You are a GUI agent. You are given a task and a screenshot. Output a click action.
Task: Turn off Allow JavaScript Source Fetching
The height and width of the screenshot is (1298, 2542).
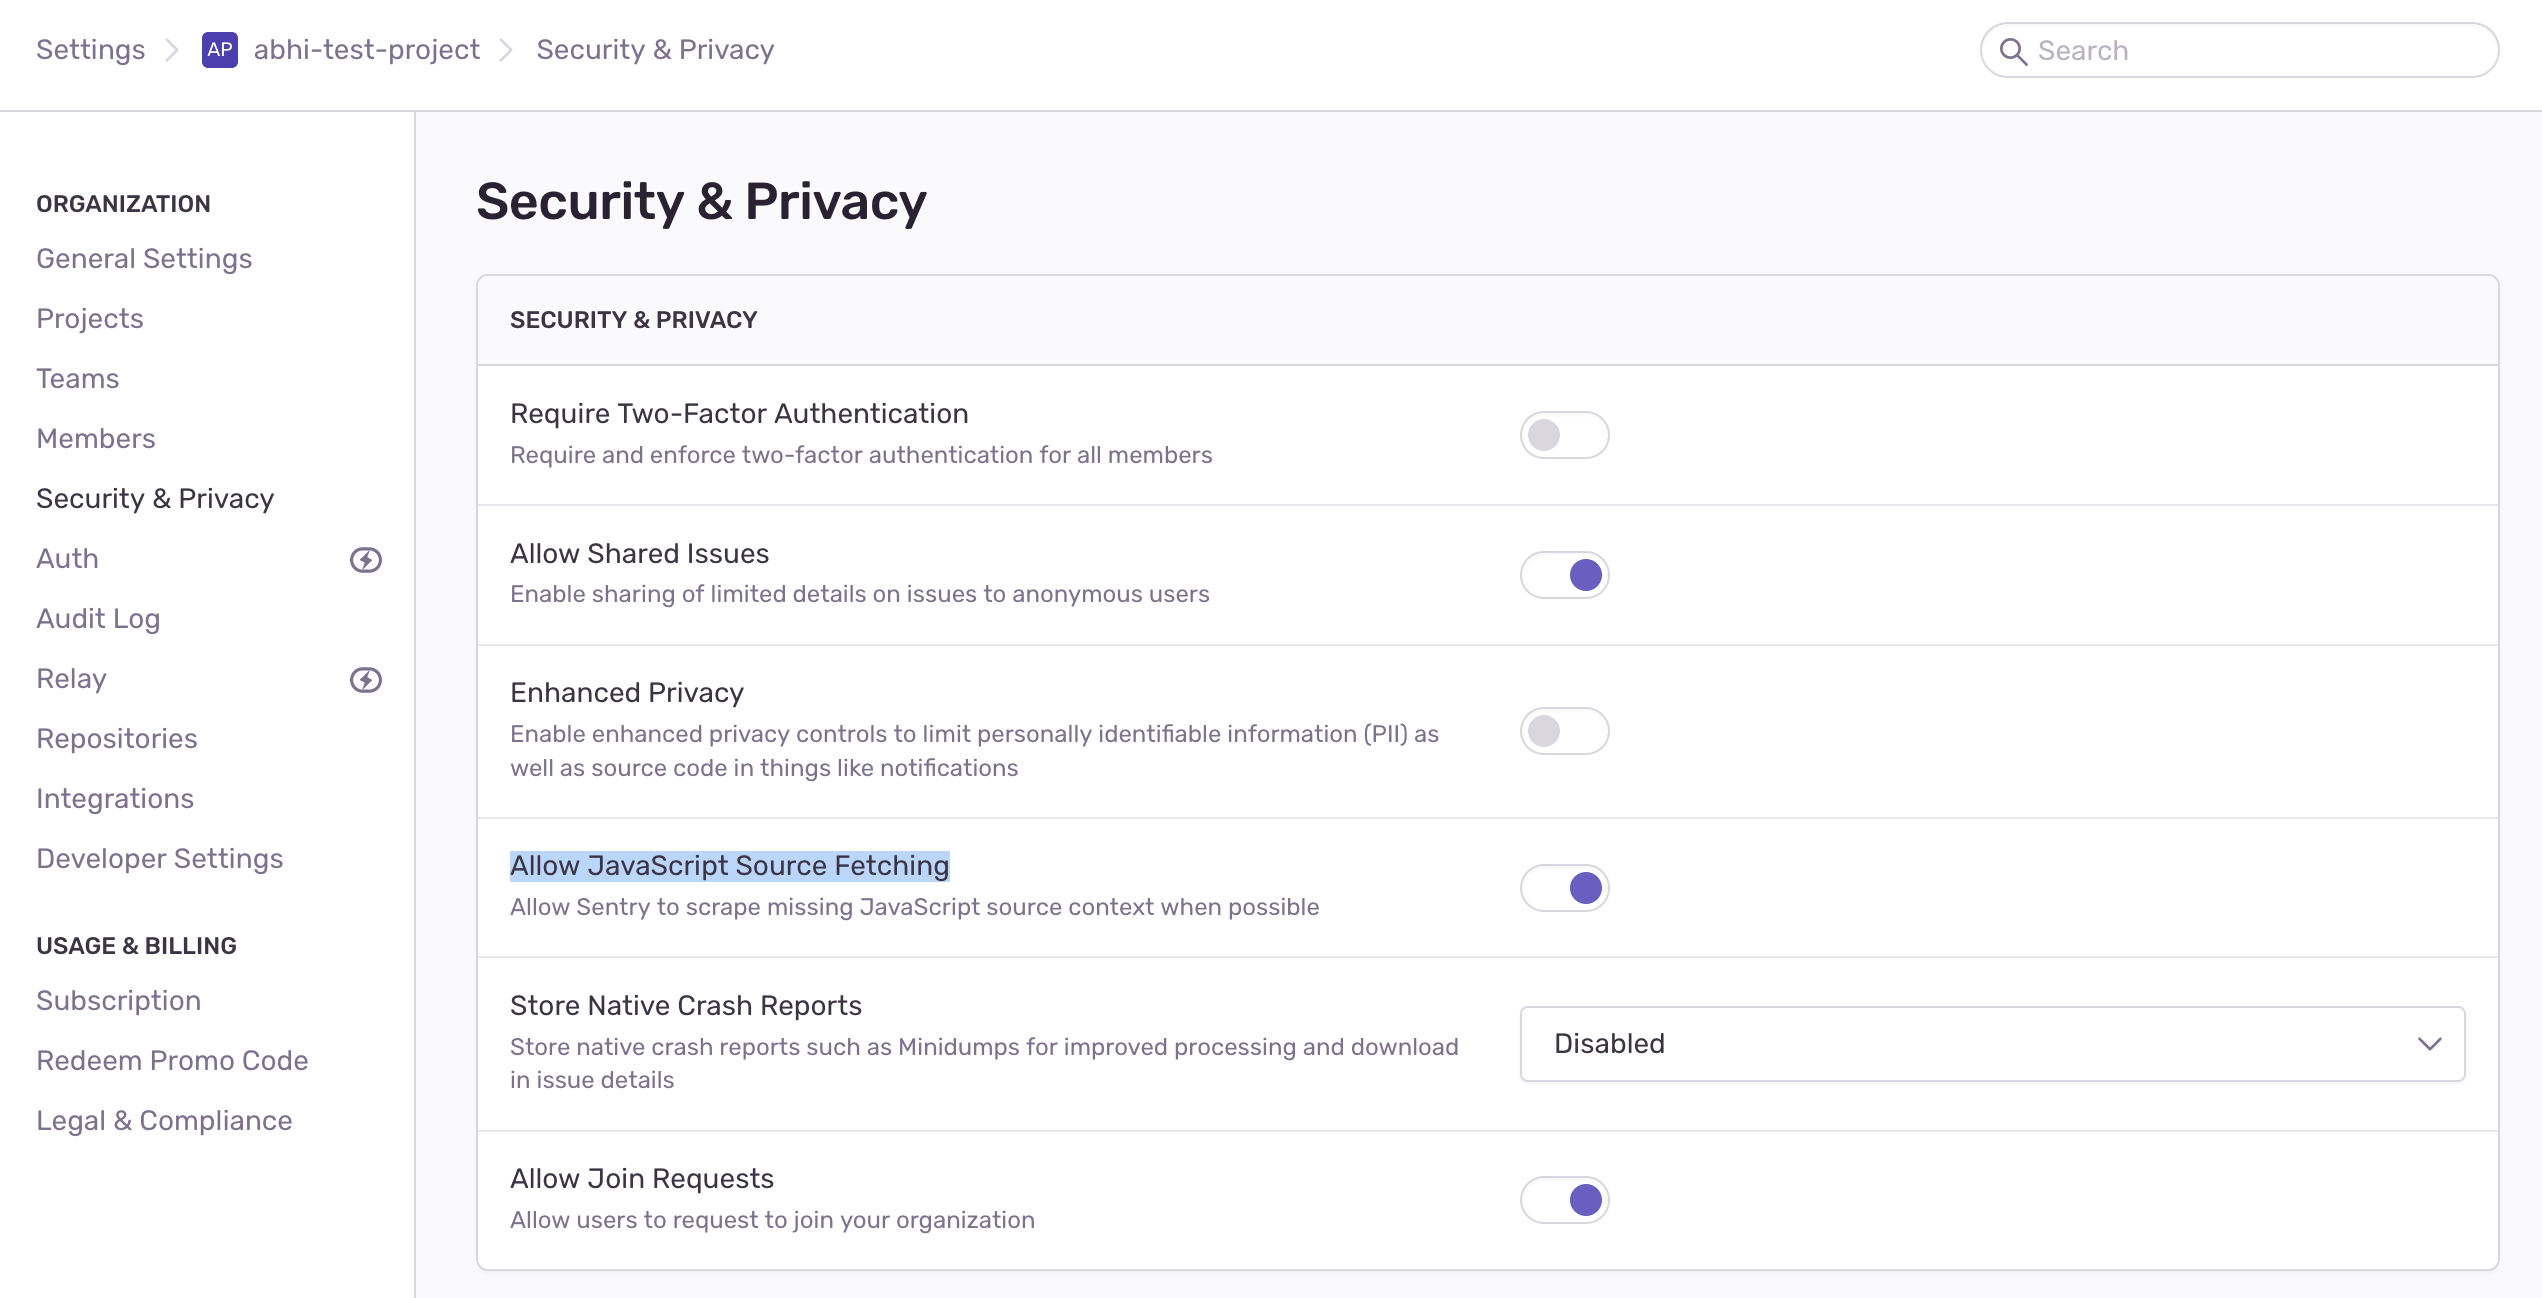coord(1565,887)
